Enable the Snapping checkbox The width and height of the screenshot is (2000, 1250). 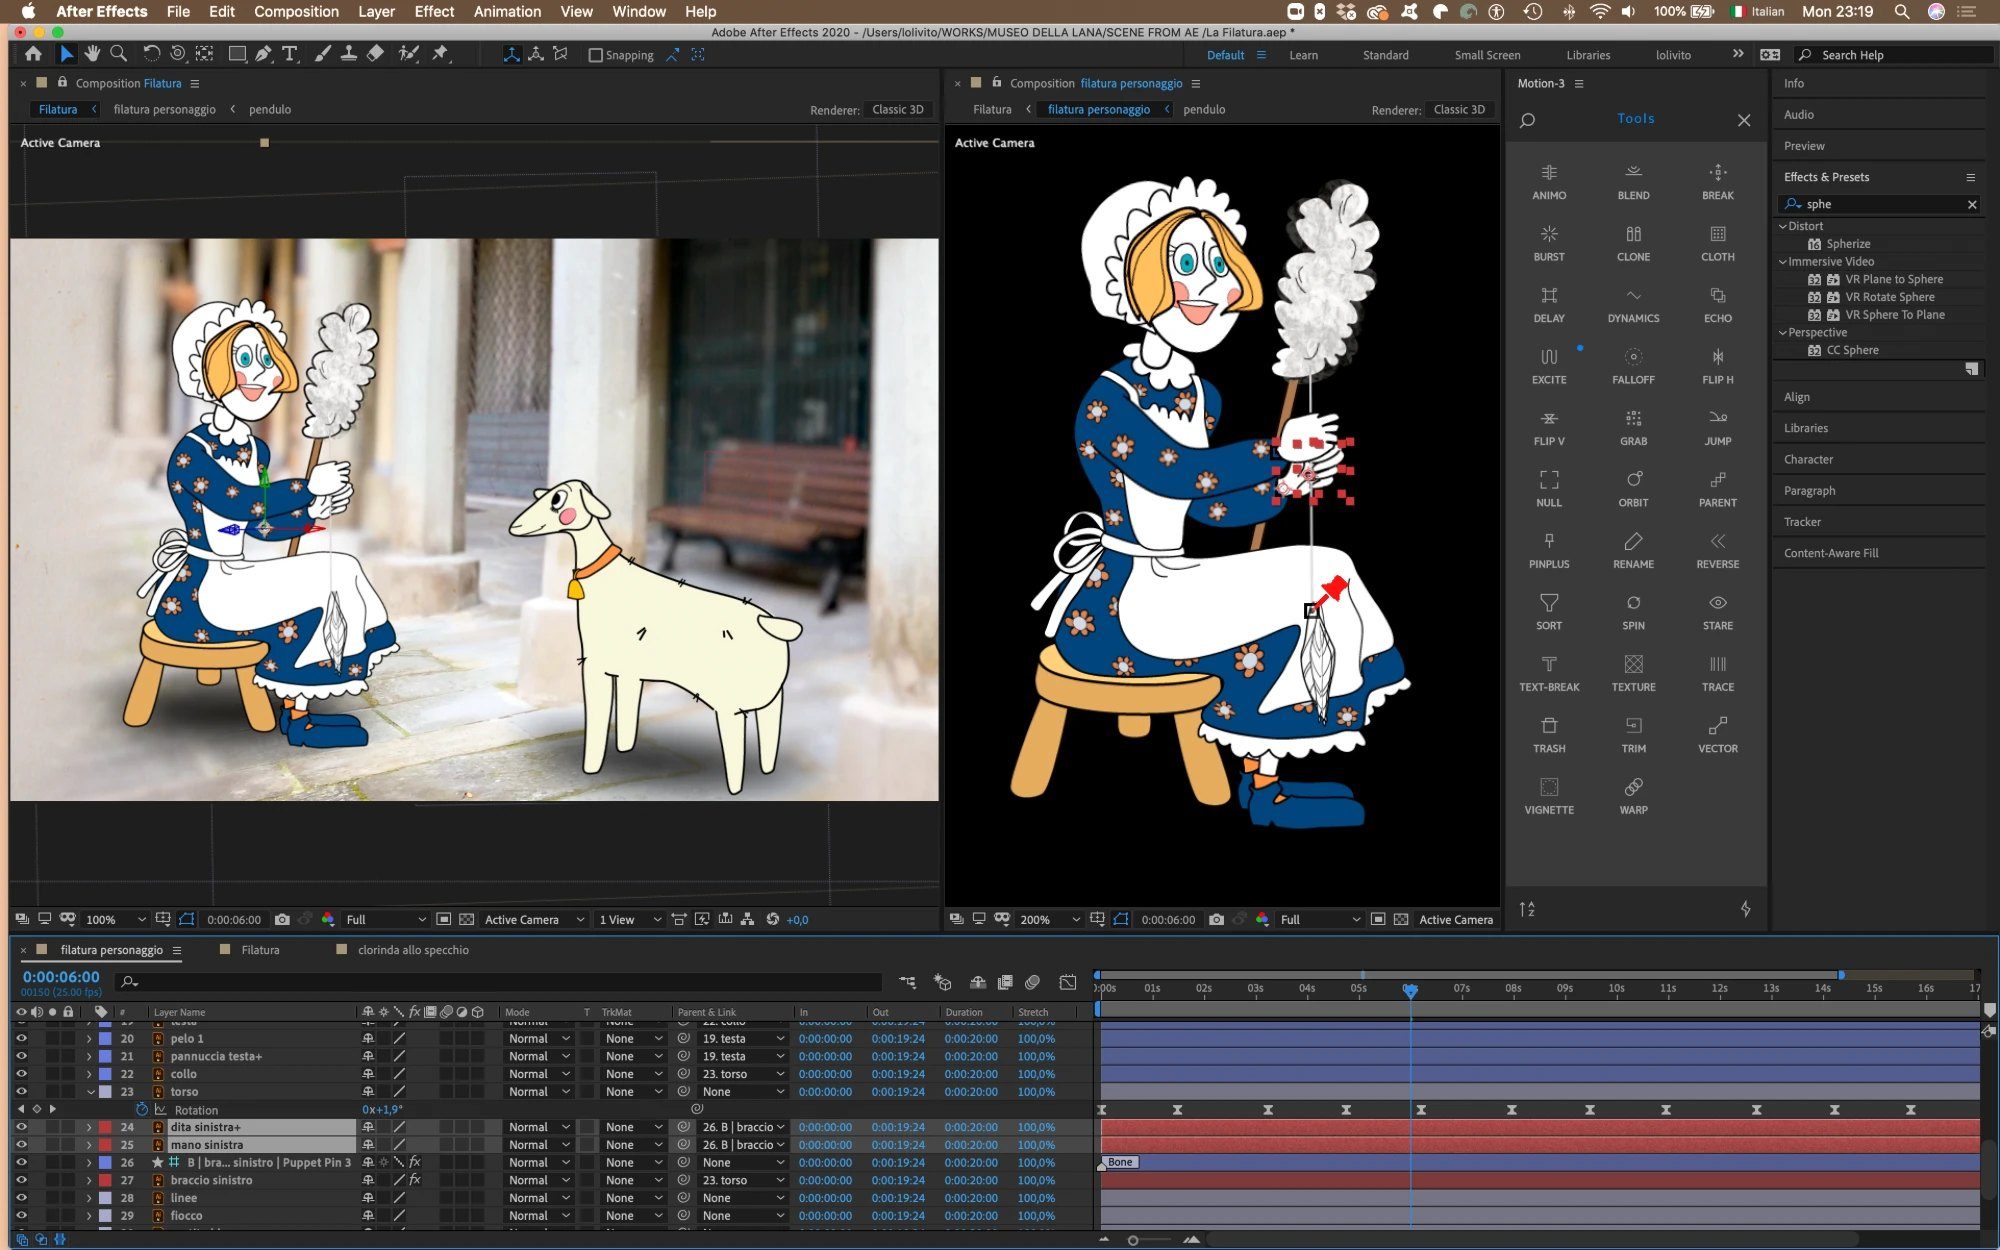click(x=595, y=55)
